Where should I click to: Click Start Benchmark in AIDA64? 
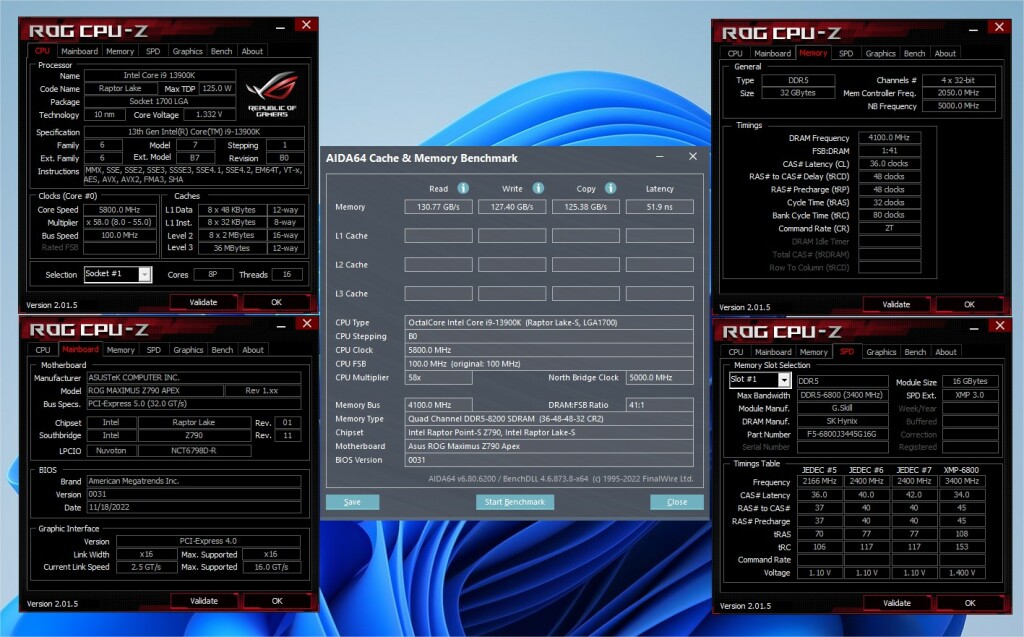[x=515, y=502]
